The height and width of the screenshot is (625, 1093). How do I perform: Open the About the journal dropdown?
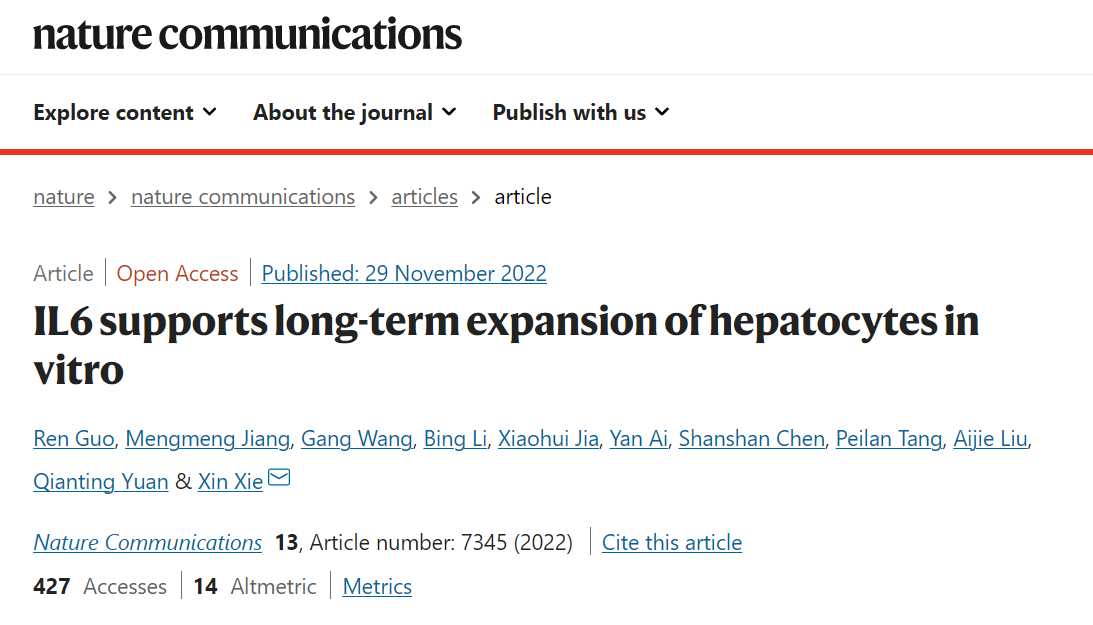click(x=355, y=112)
